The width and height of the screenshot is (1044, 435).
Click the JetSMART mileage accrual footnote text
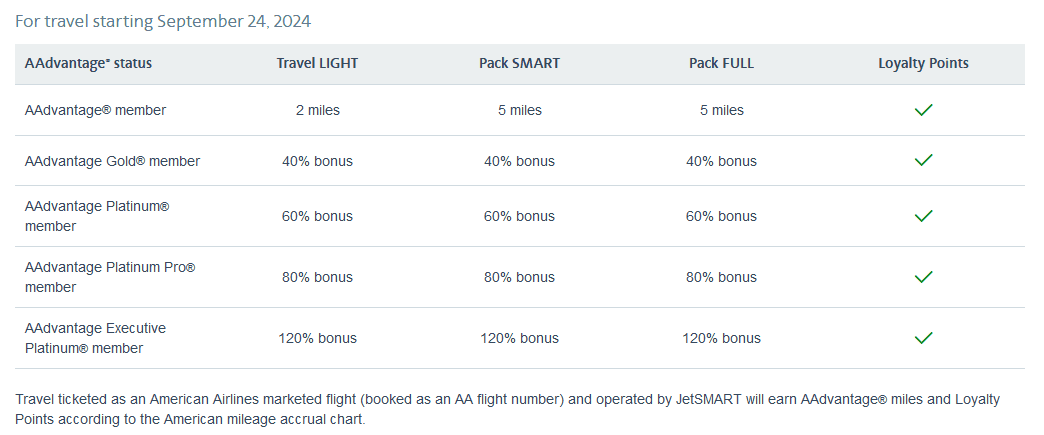[x=507, y=409]
